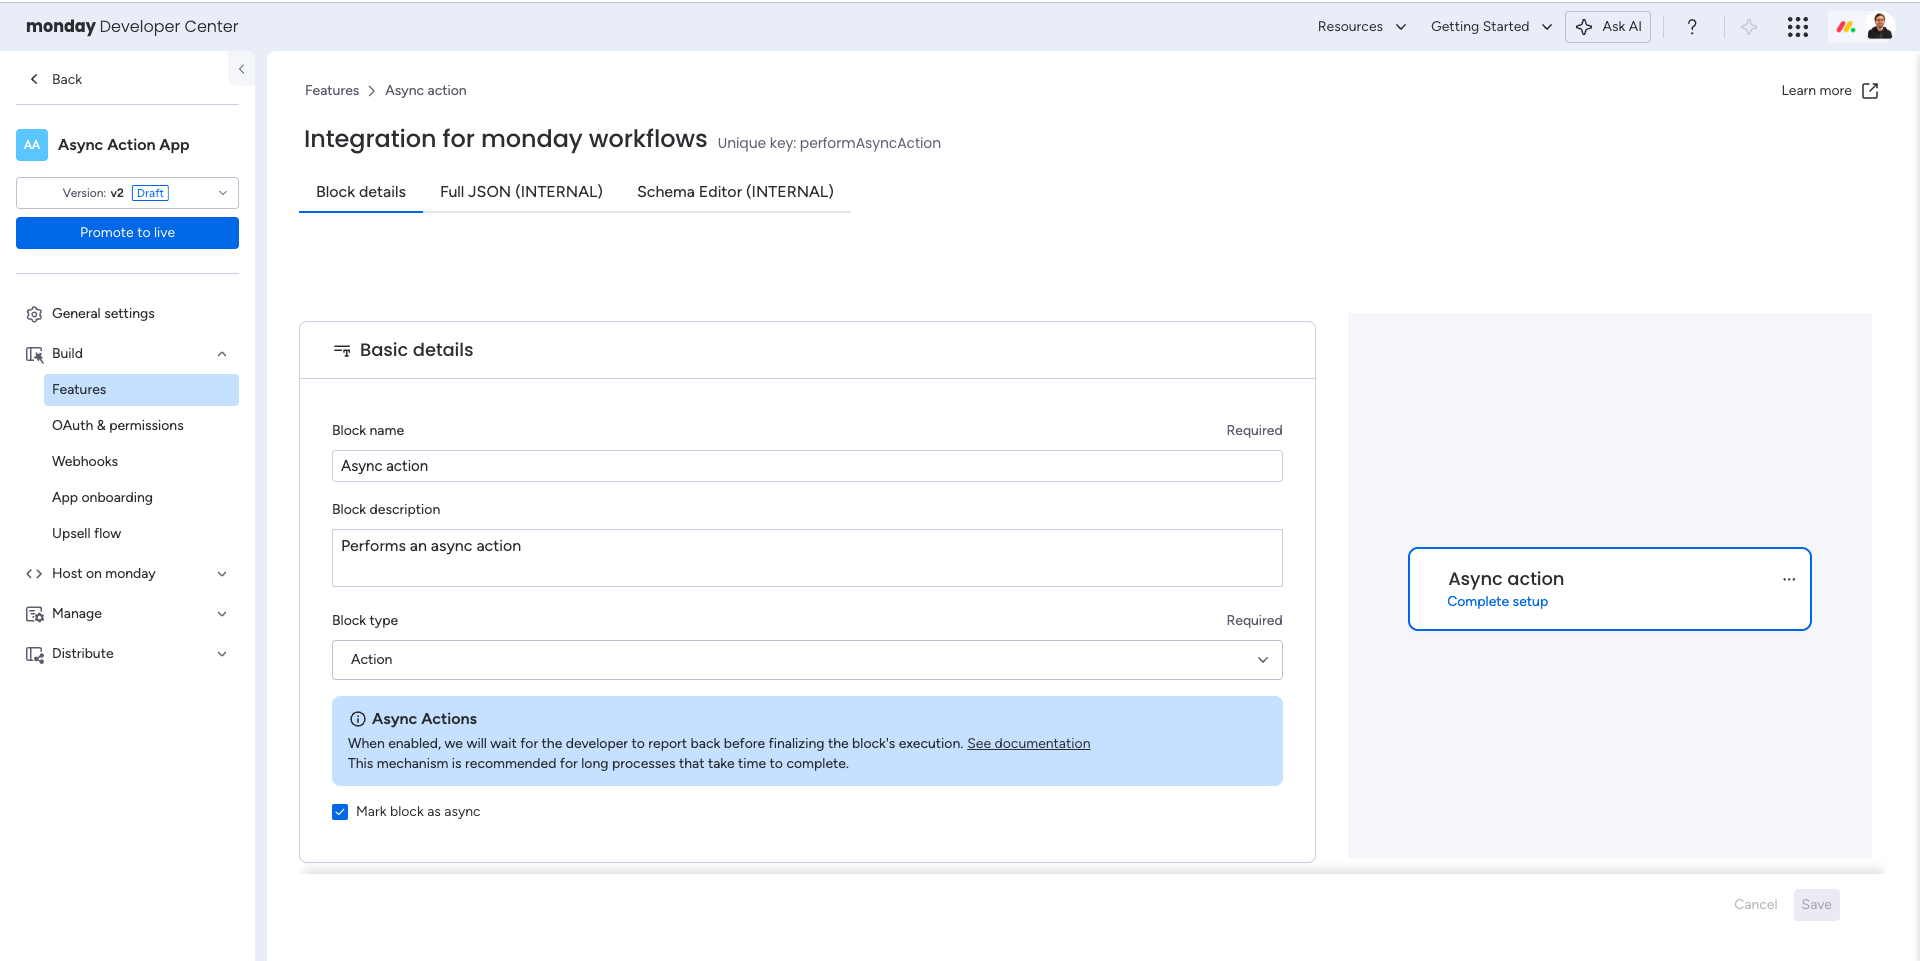Click Promote to live button

point(127,233)
